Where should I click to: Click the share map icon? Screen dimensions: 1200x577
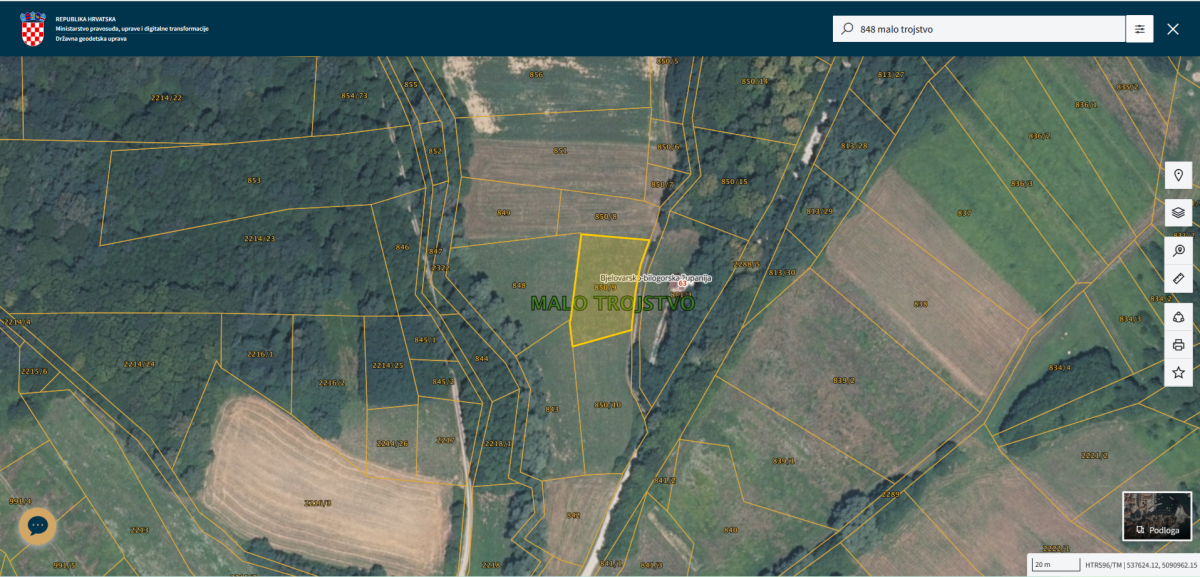(x=1178, y=317)
